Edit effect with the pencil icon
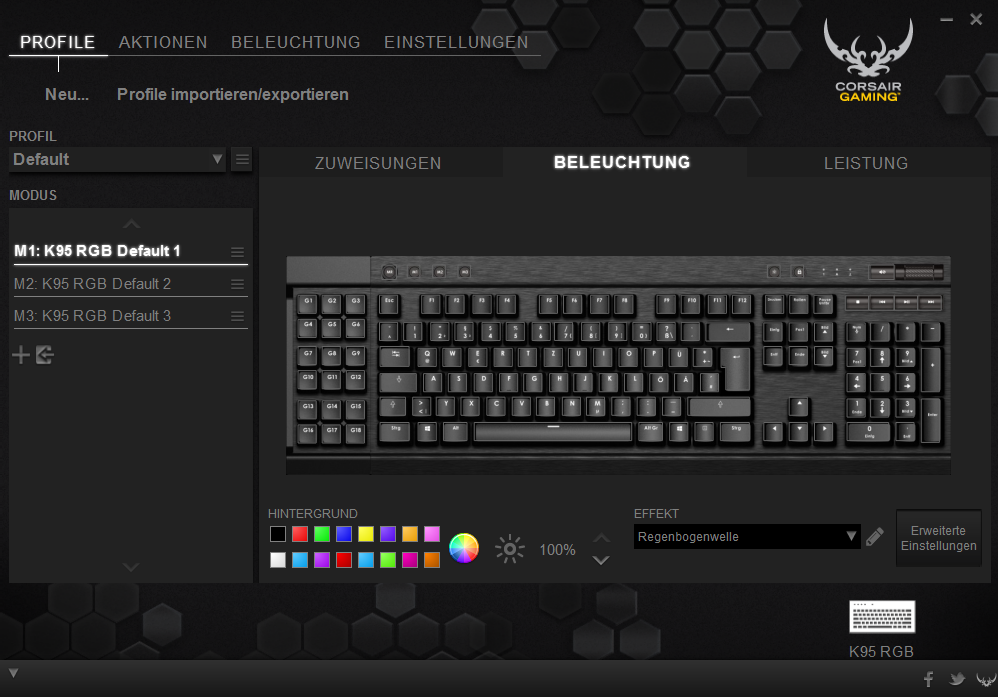 pos(875,537)
